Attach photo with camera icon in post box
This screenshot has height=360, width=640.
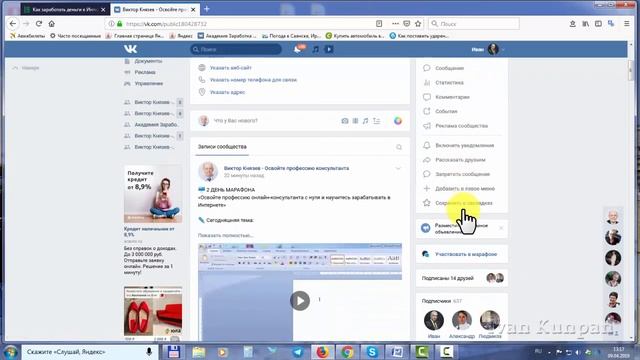pos(345,121)
